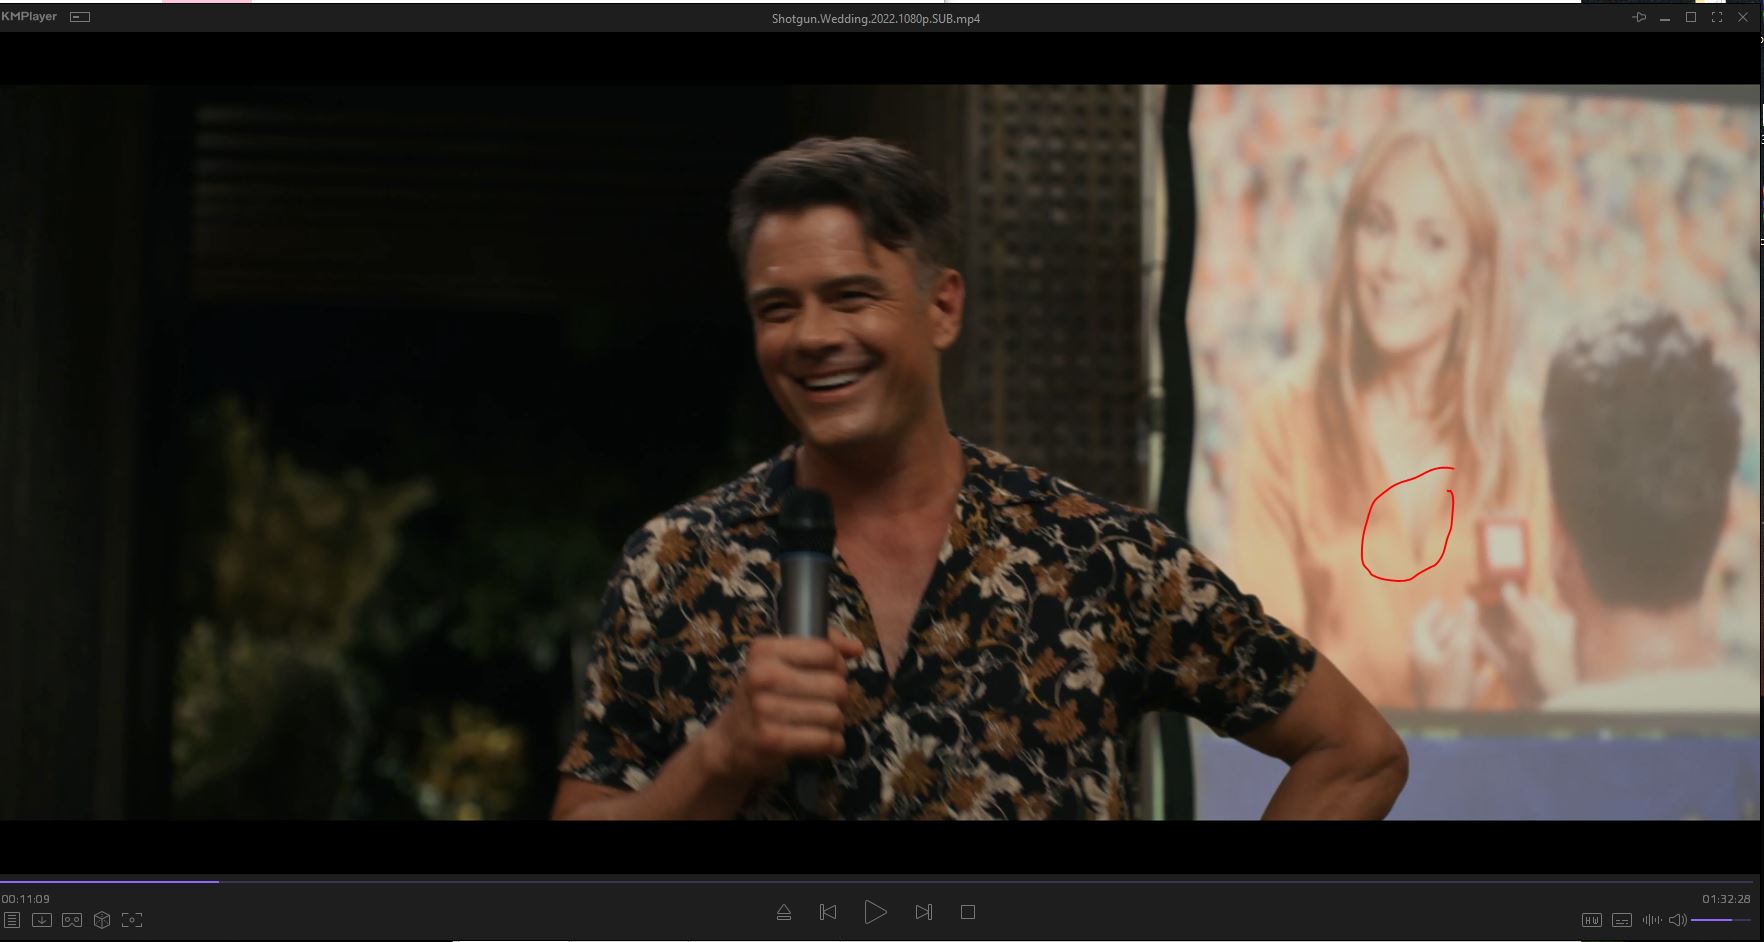Toggle HW hardware acceleration
The image size is (1764, 942).
[1591, 920]
